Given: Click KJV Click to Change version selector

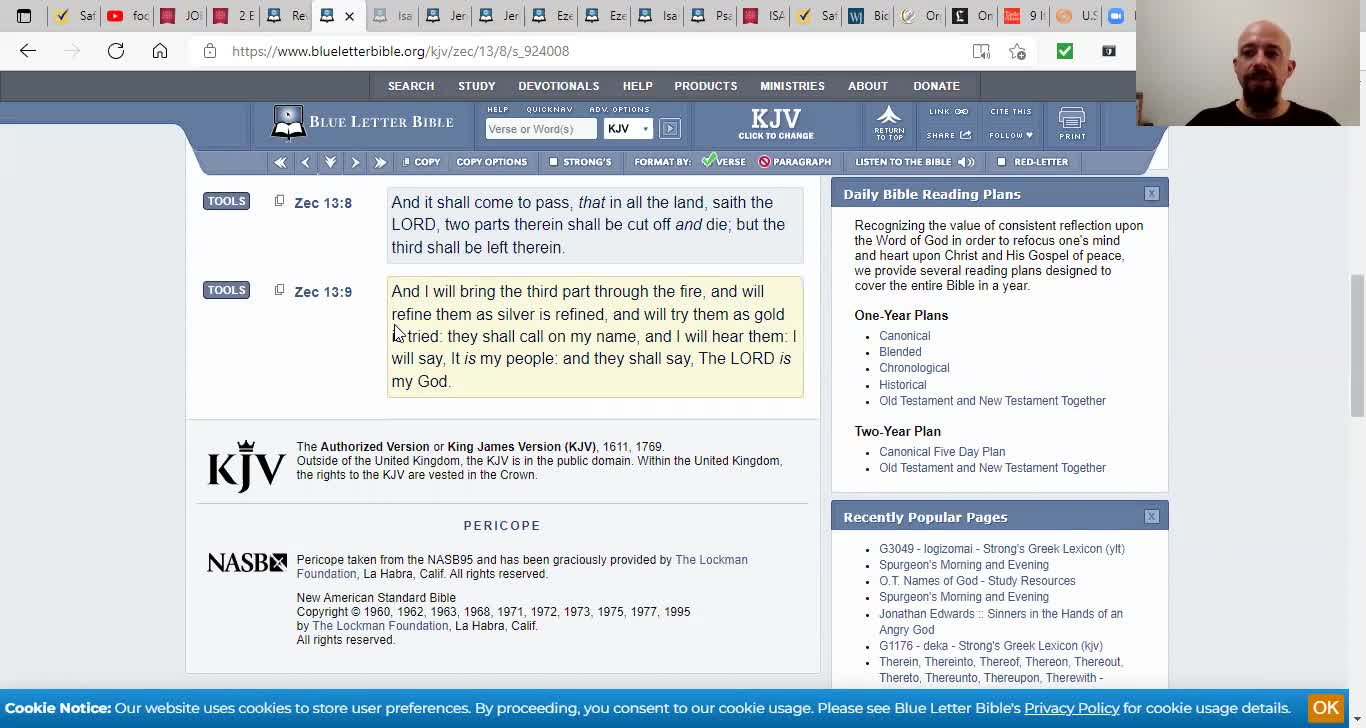Looking at the screenshot, I should click(776, 124).
